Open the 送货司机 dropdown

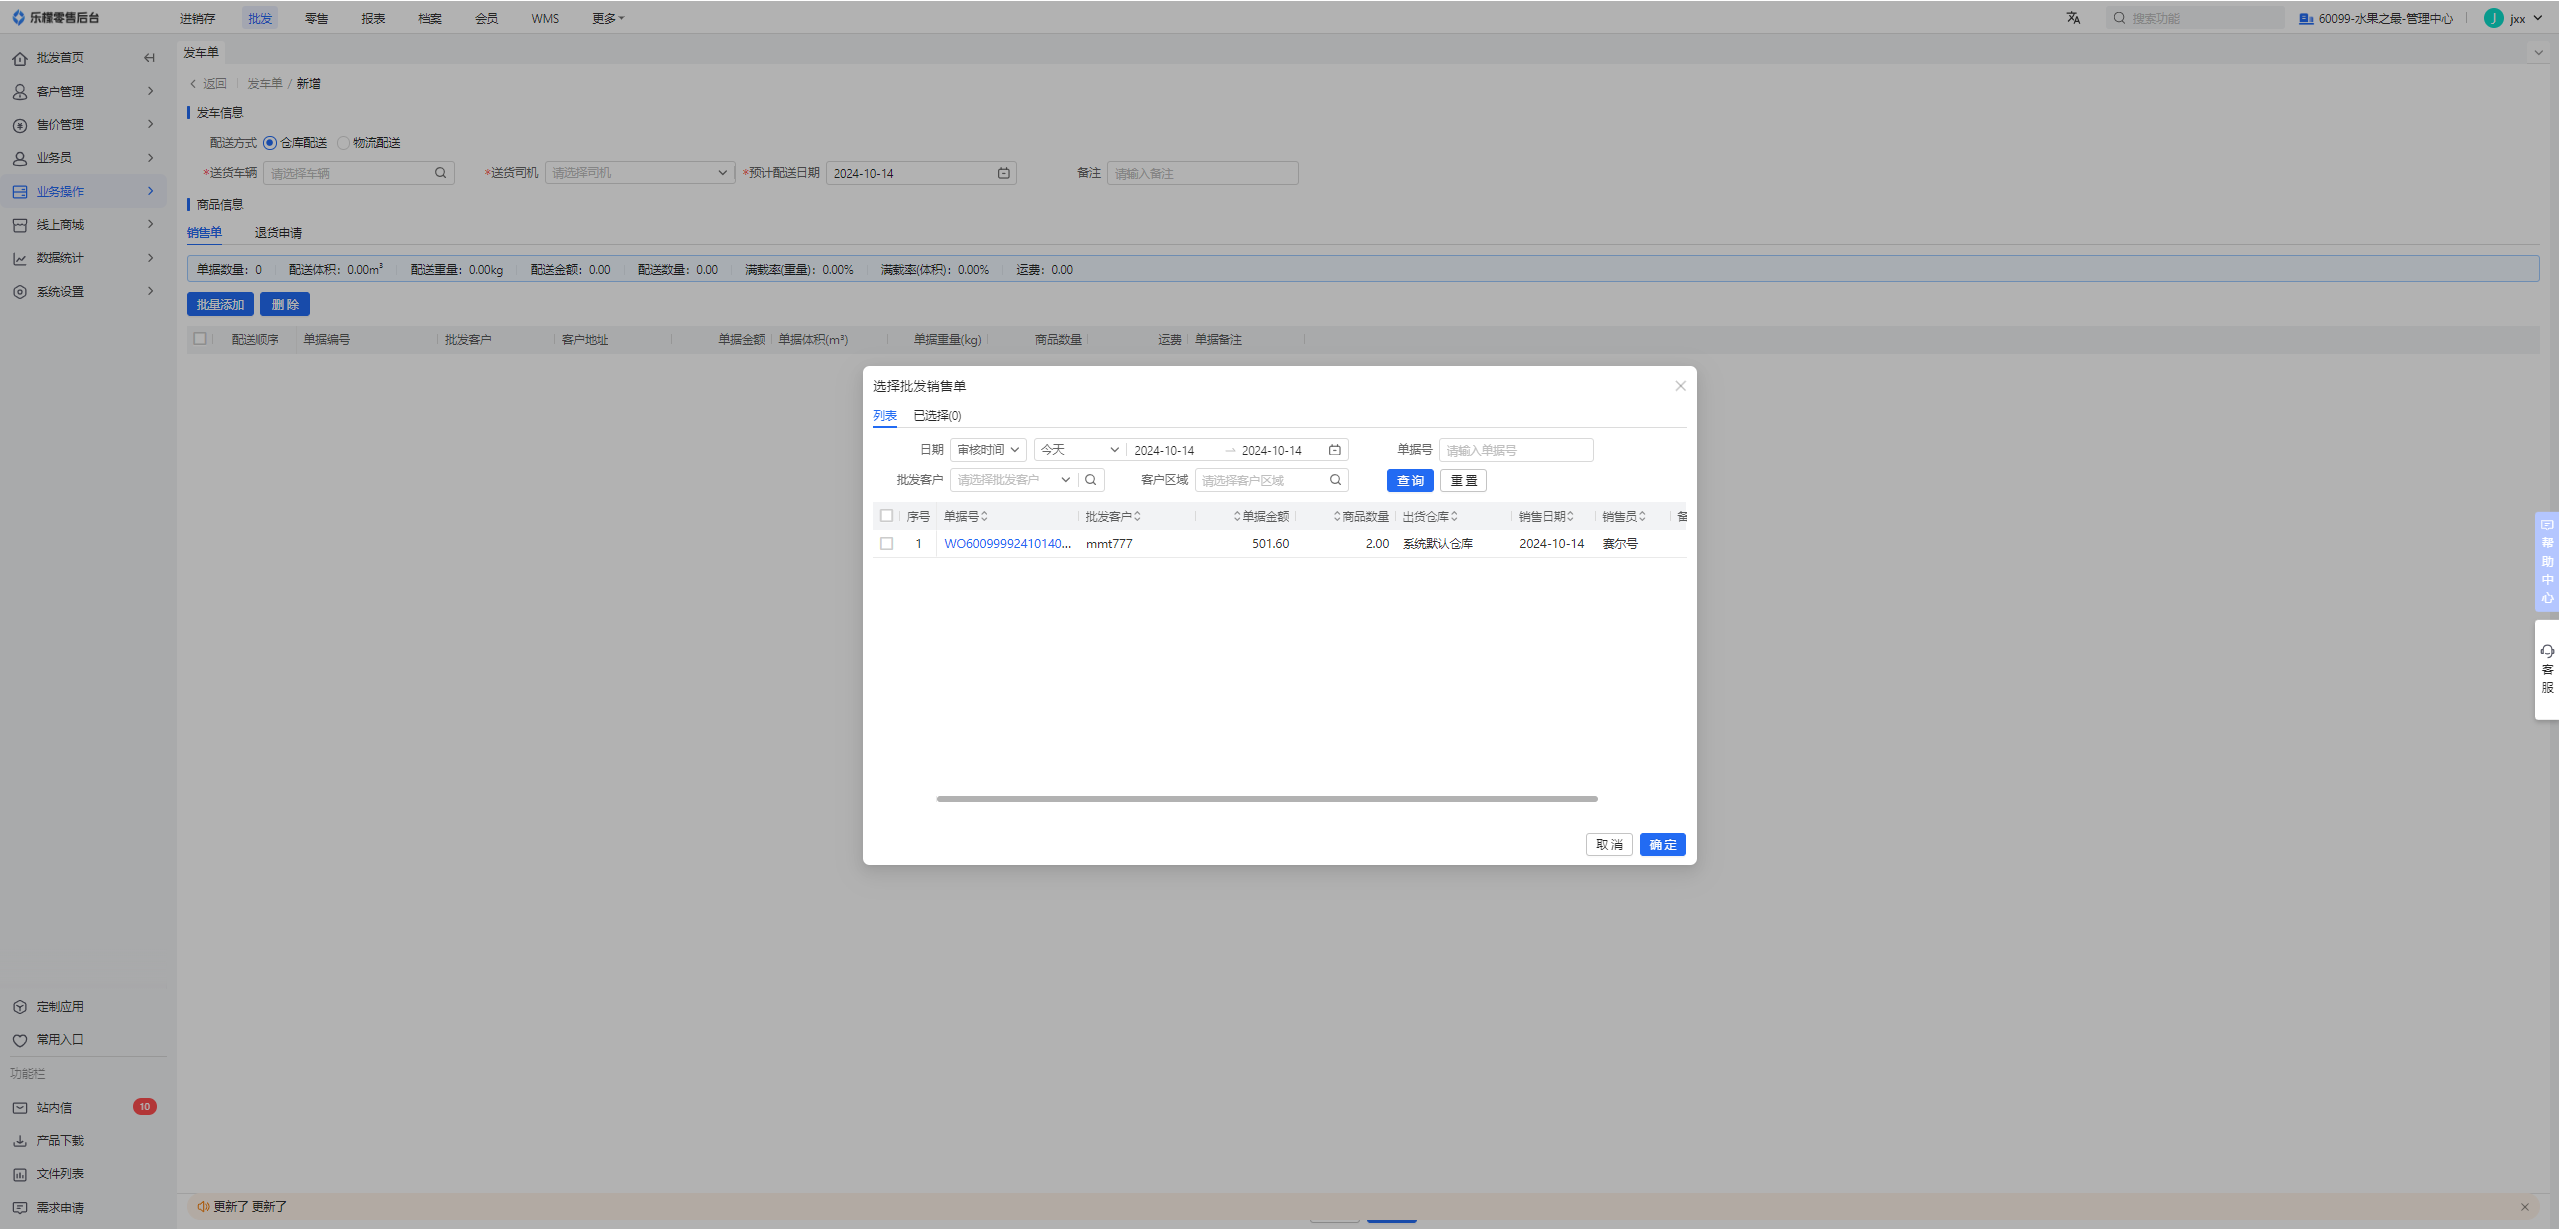click(x=640, y=173)
